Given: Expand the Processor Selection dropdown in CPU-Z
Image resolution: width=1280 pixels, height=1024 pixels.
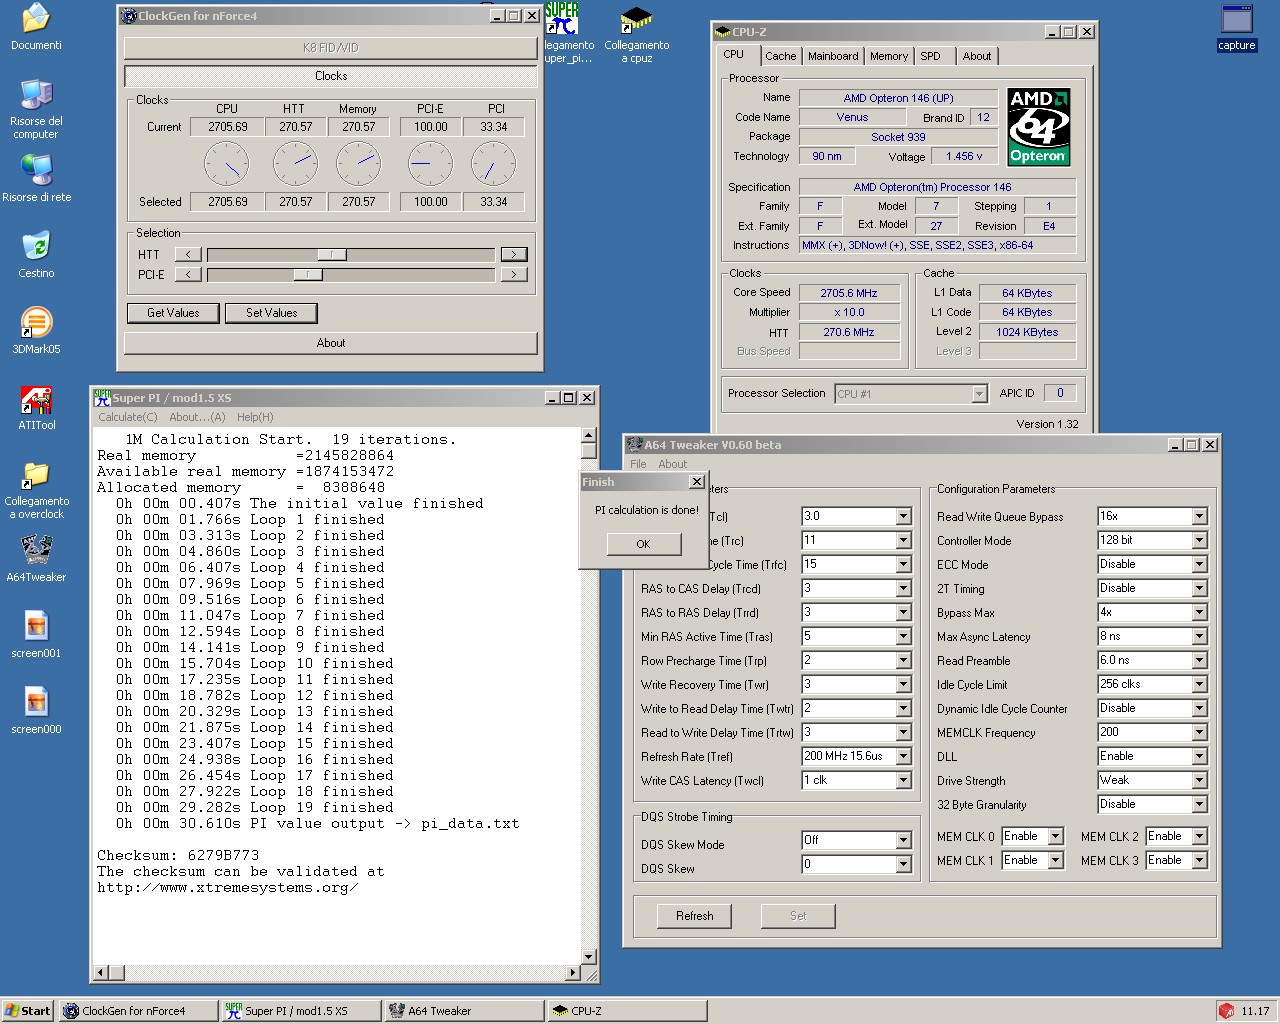Looking at the screenshot, I should tap(979, 394).
